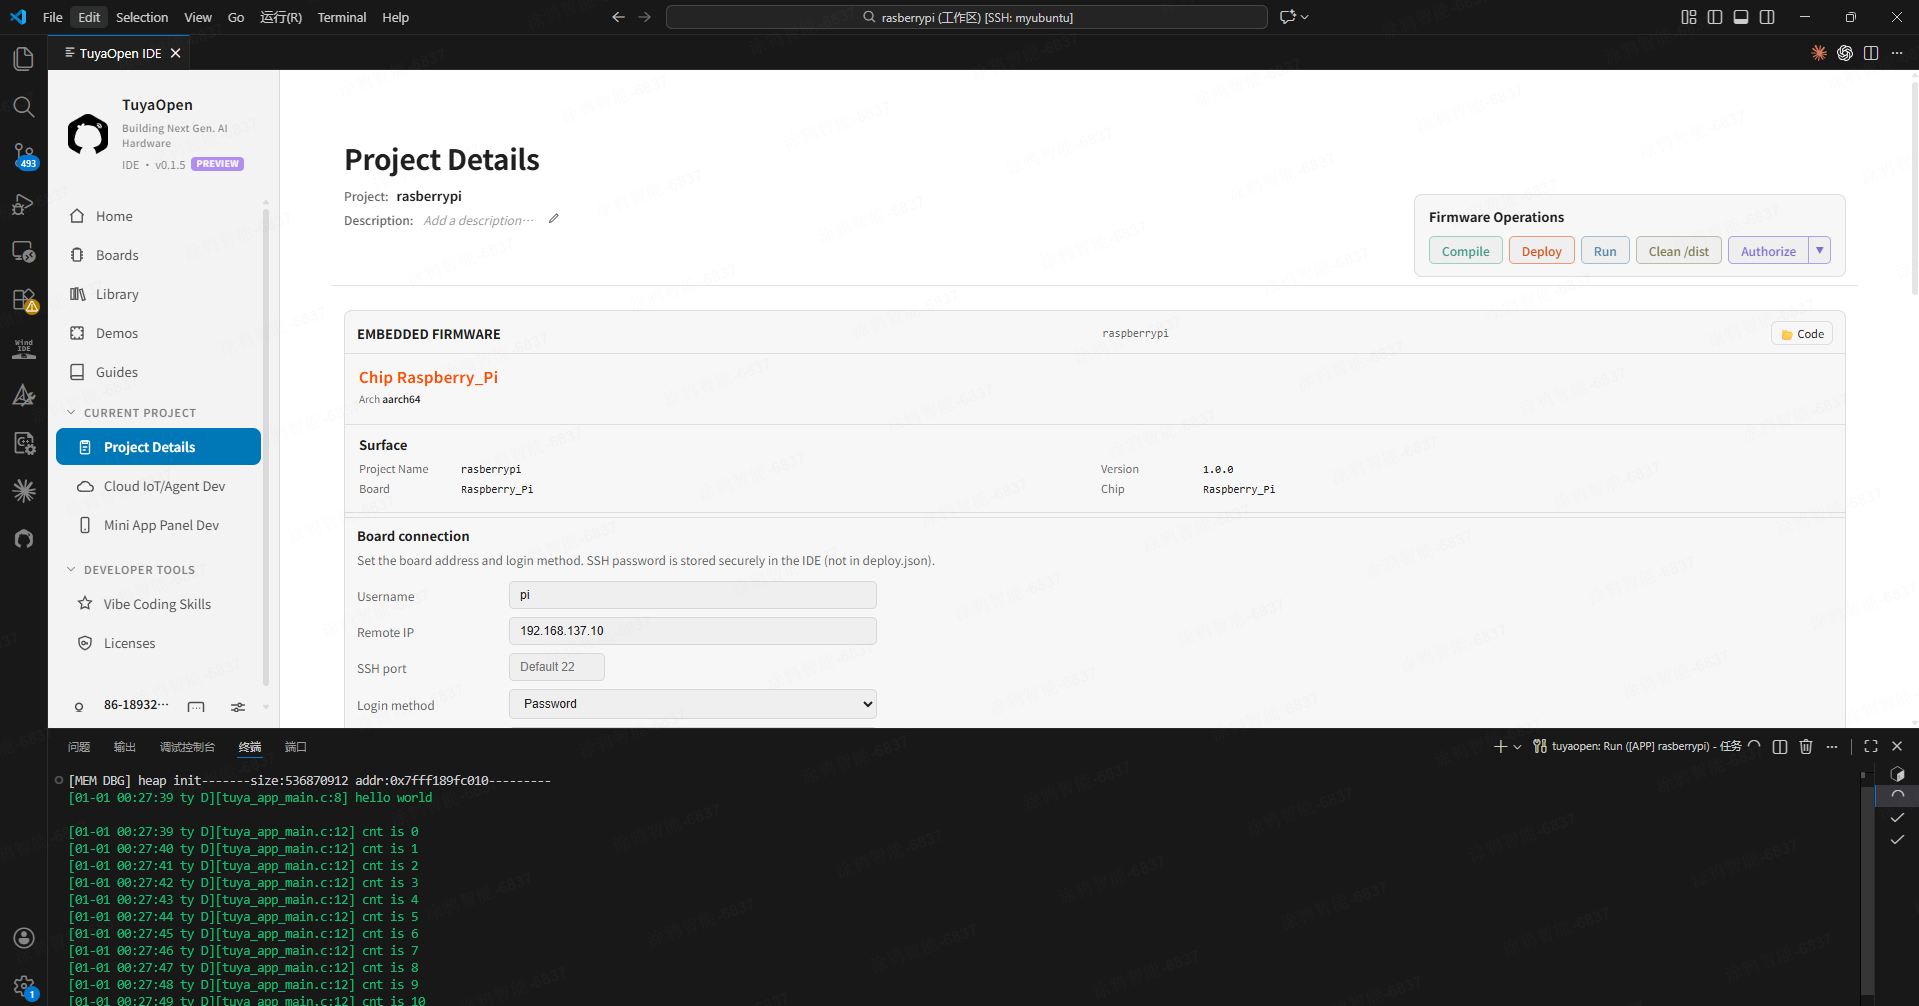Click the Remote IP input field
Image resolution: width=1919 pixels, height=1006 pixels.
pos(693,631)
